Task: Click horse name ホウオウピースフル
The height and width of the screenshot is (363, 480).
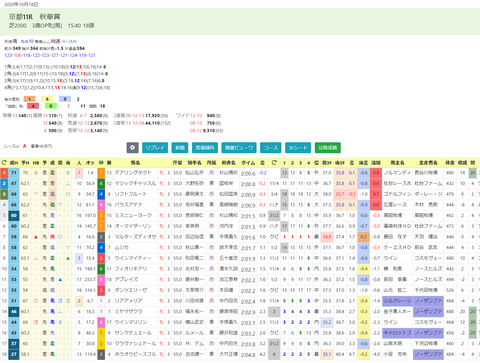Action: pos(135,354)
